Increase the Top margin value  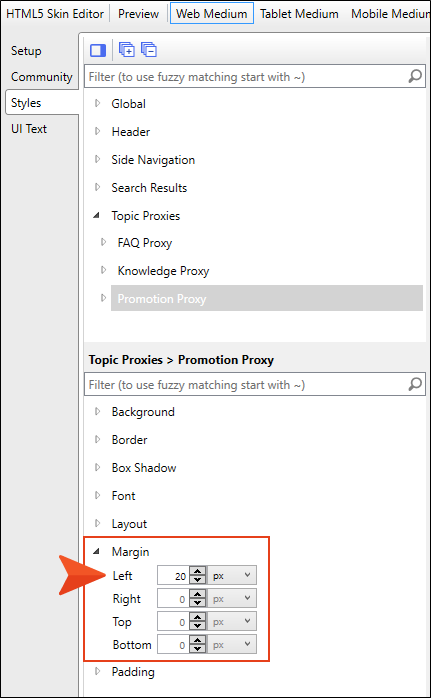click(198, 618)
